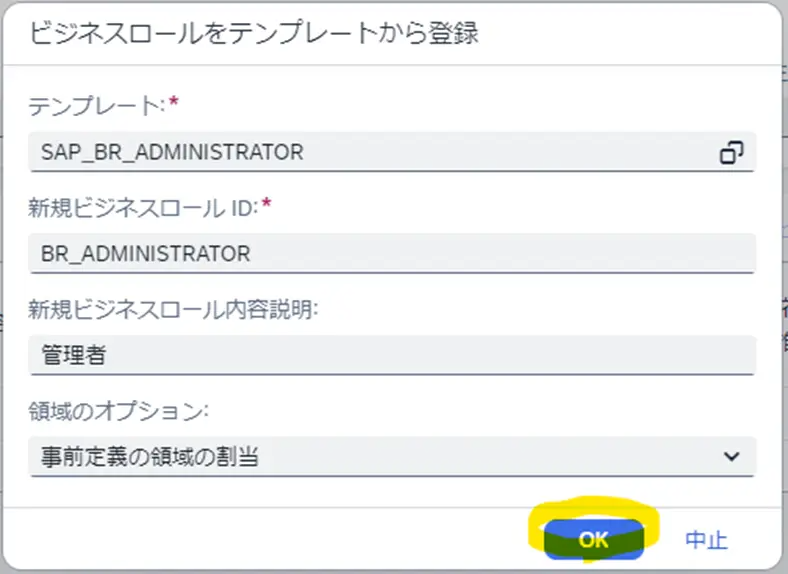Click the selected value 事前定義の領域の割当 text
788x574 pixels.
click(150, 457)
